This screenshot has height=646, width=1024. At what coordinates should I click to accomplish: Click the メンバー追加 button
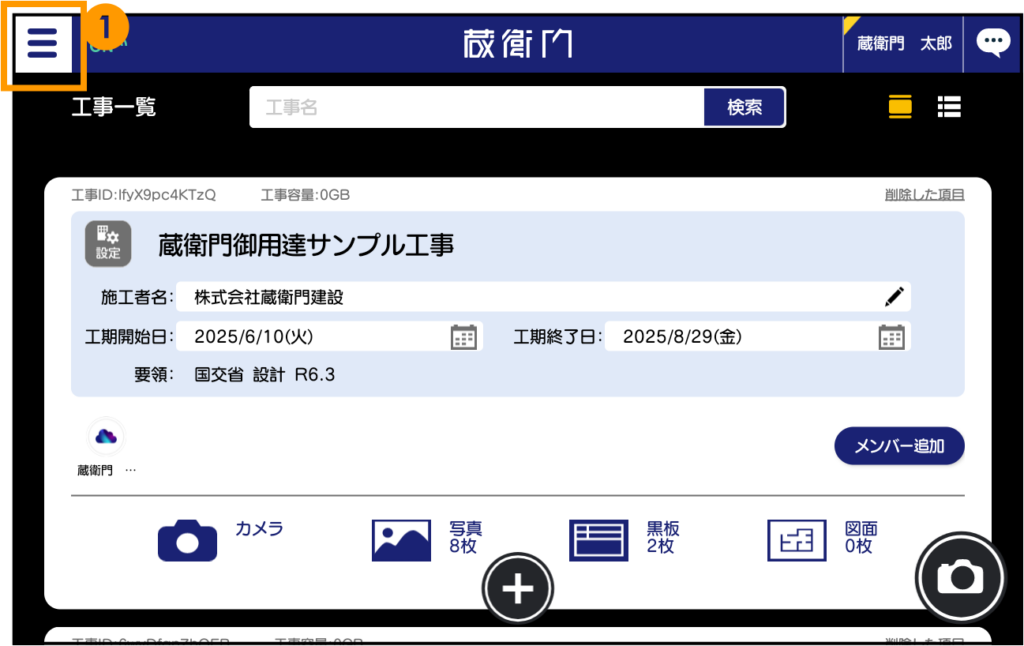click(x=898, y=446)
